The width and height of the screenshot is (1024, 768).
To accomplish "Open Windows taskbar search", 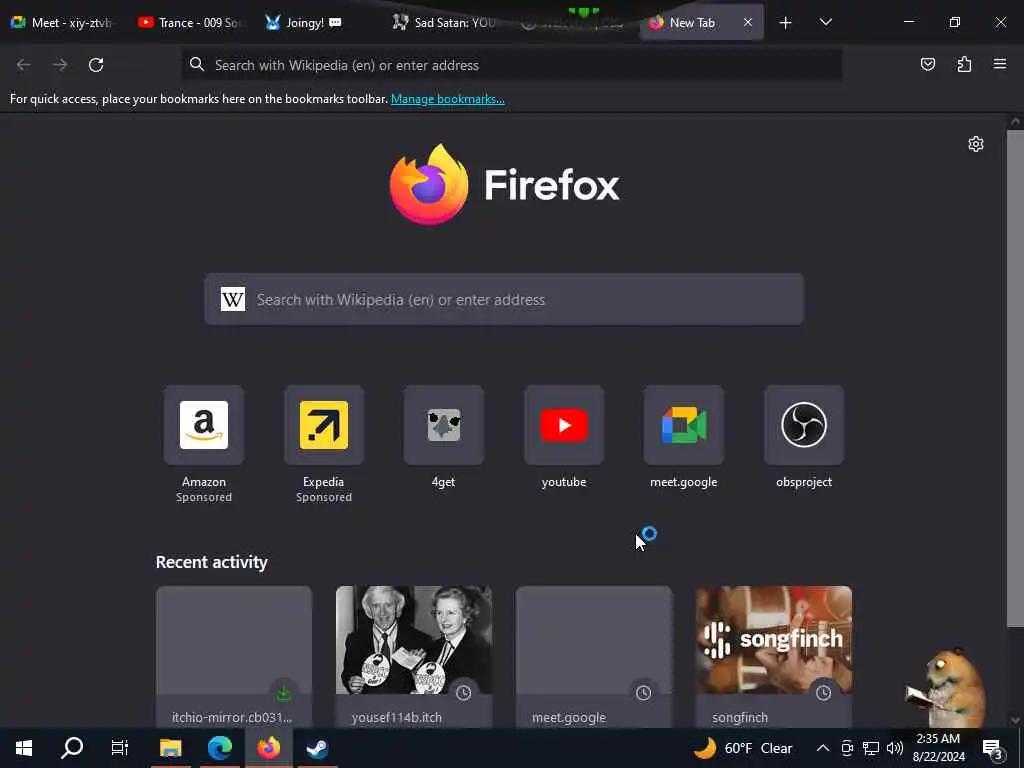I will [72, 748].
